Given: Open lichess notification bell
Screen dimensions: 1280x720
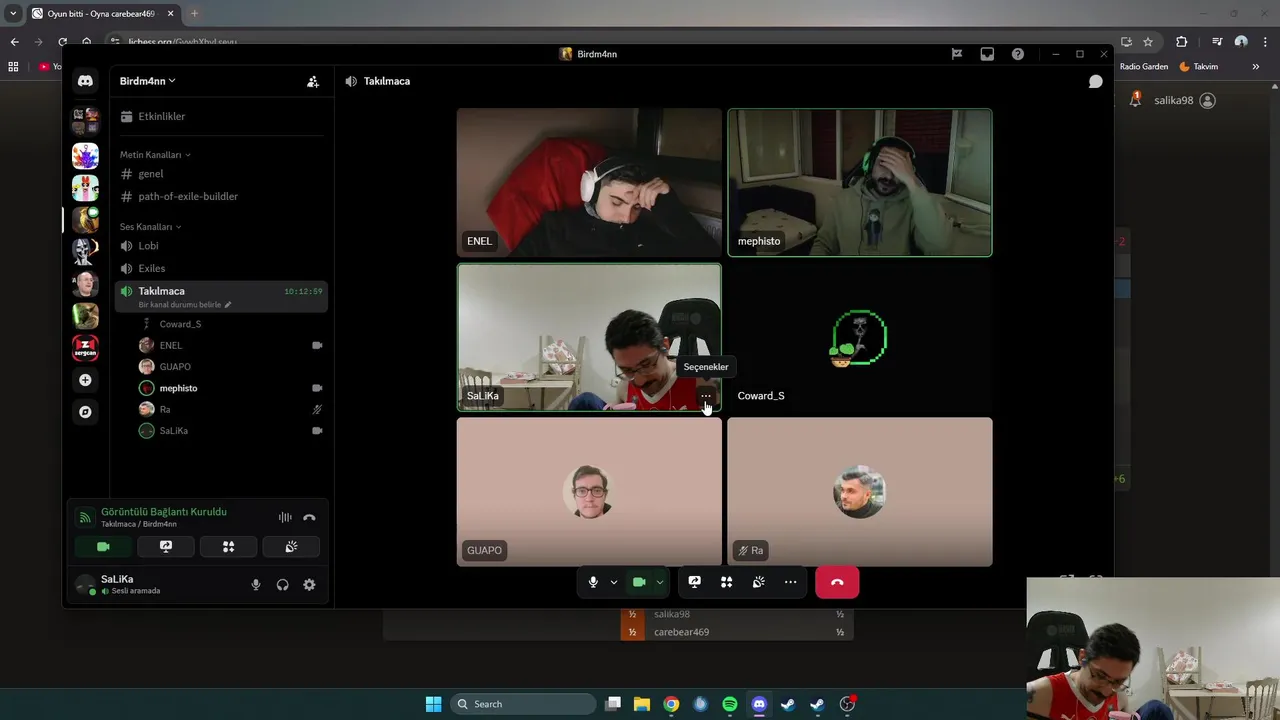Looking at the screenshot, I should [x=1135, y=100].
